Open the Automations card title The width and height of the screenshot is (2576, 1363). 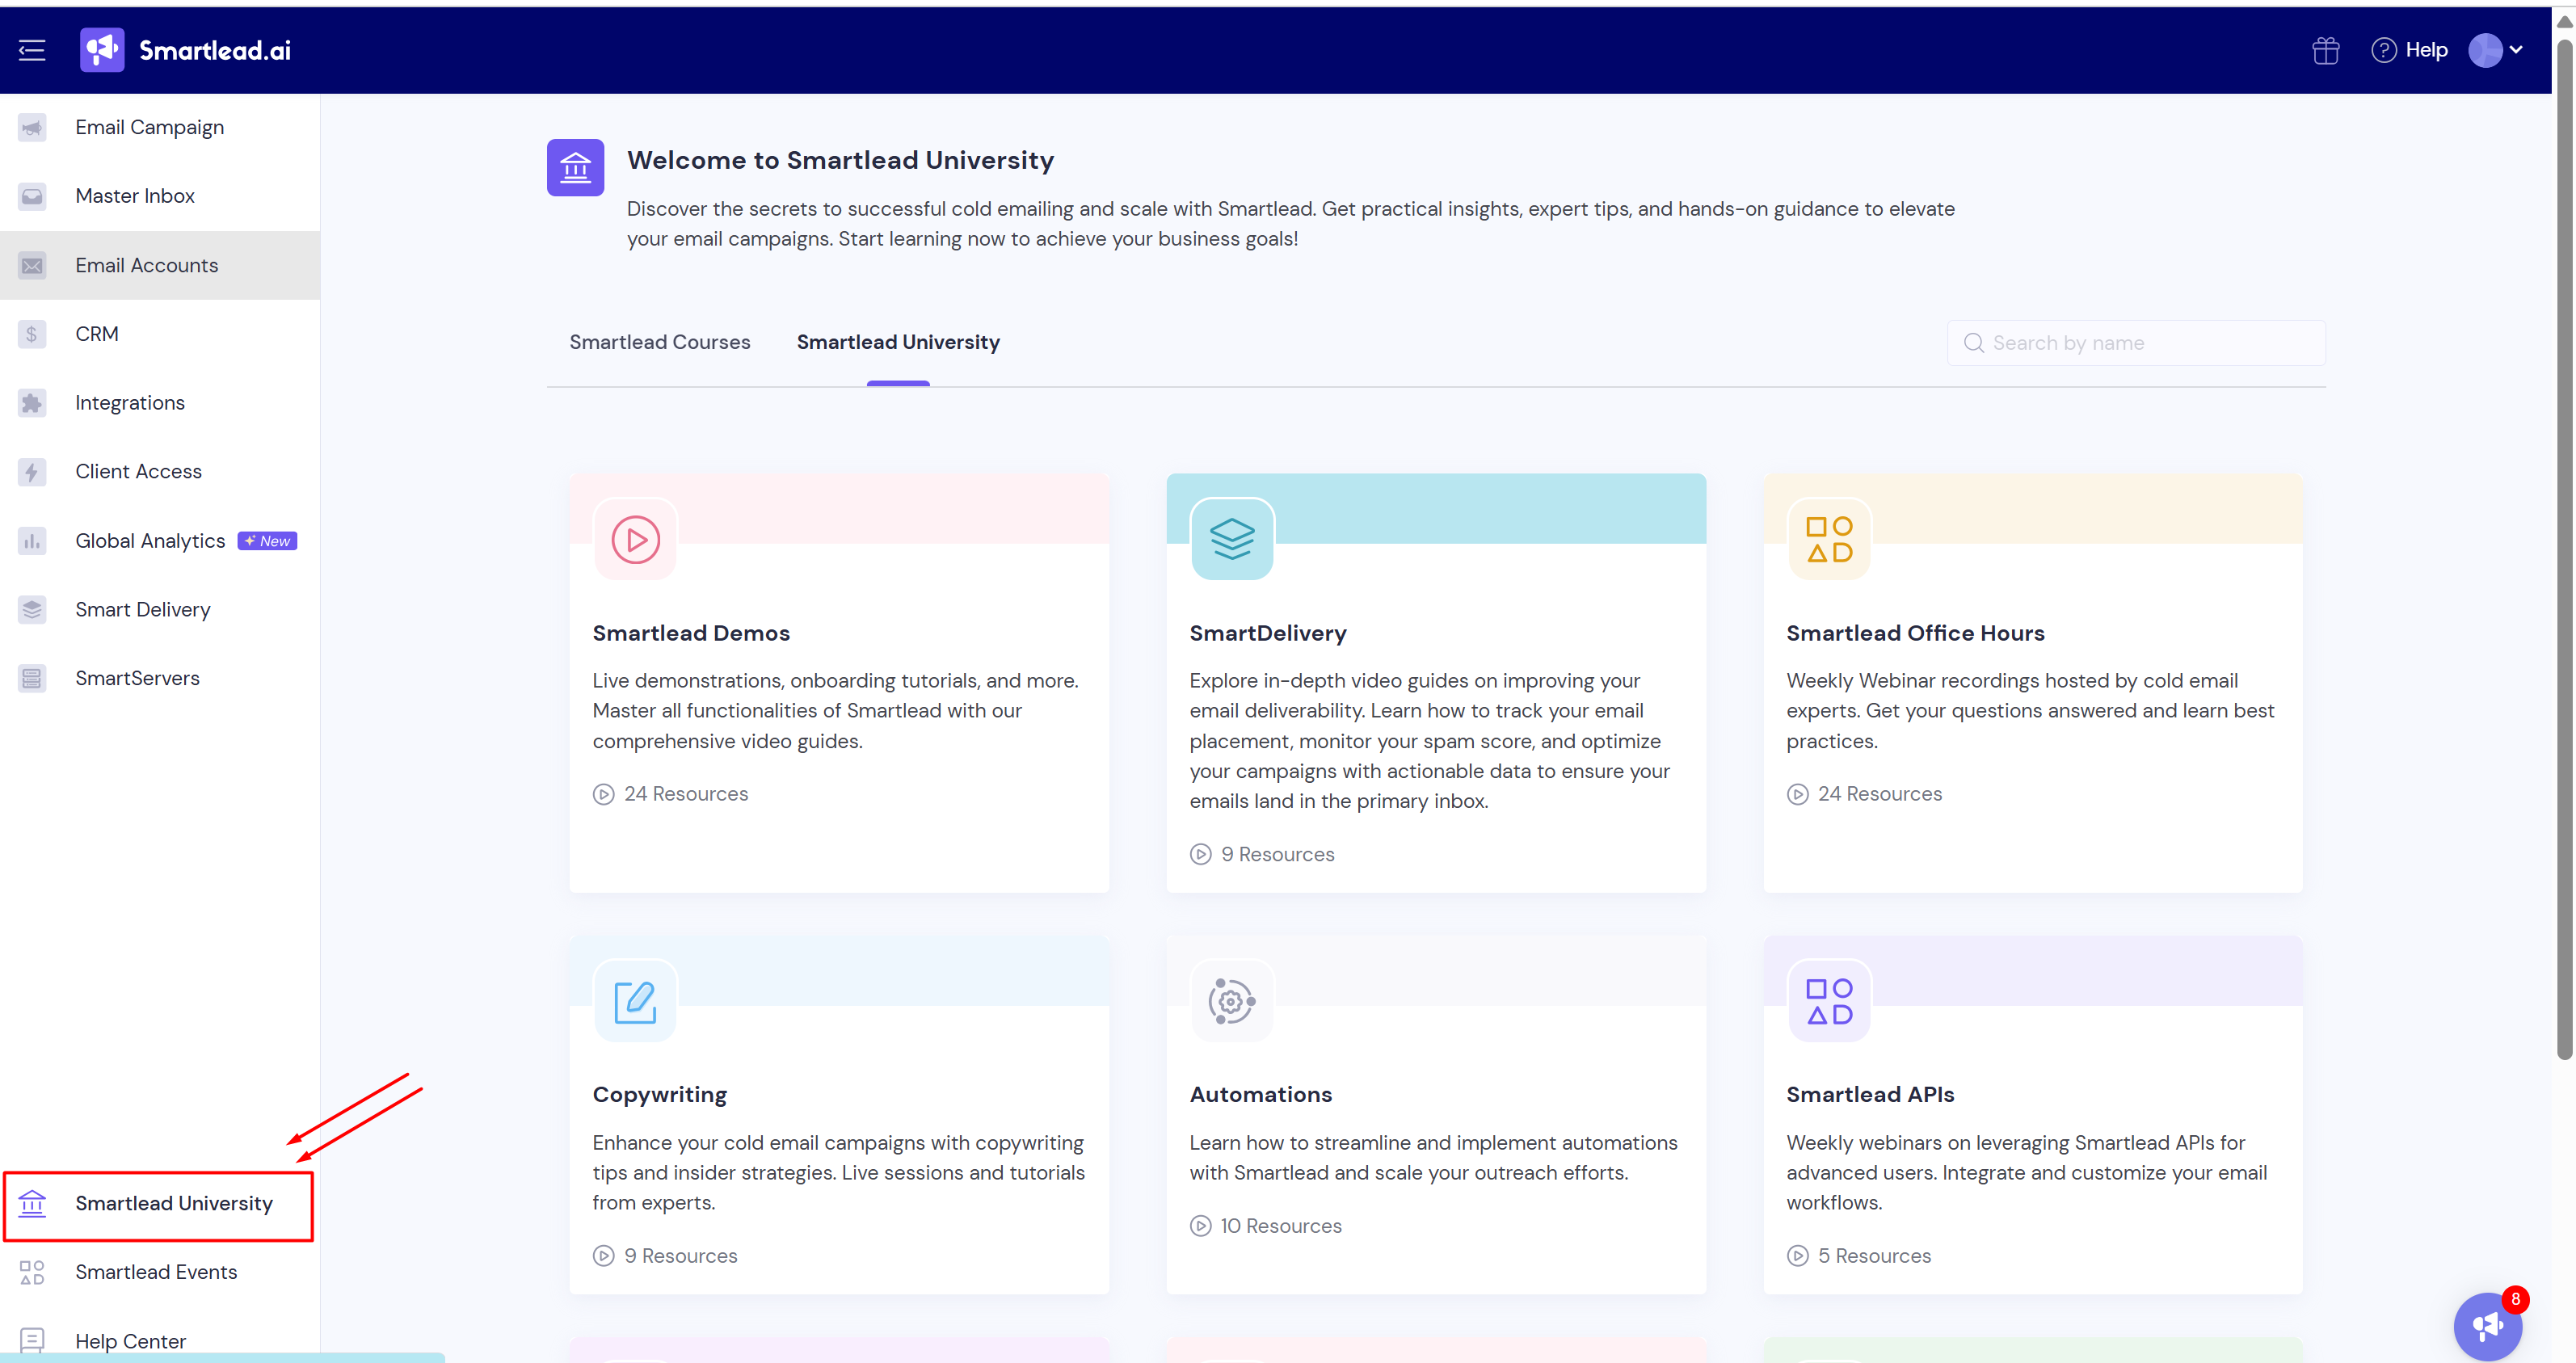pyautogui.click(x=1261, y=1095)
